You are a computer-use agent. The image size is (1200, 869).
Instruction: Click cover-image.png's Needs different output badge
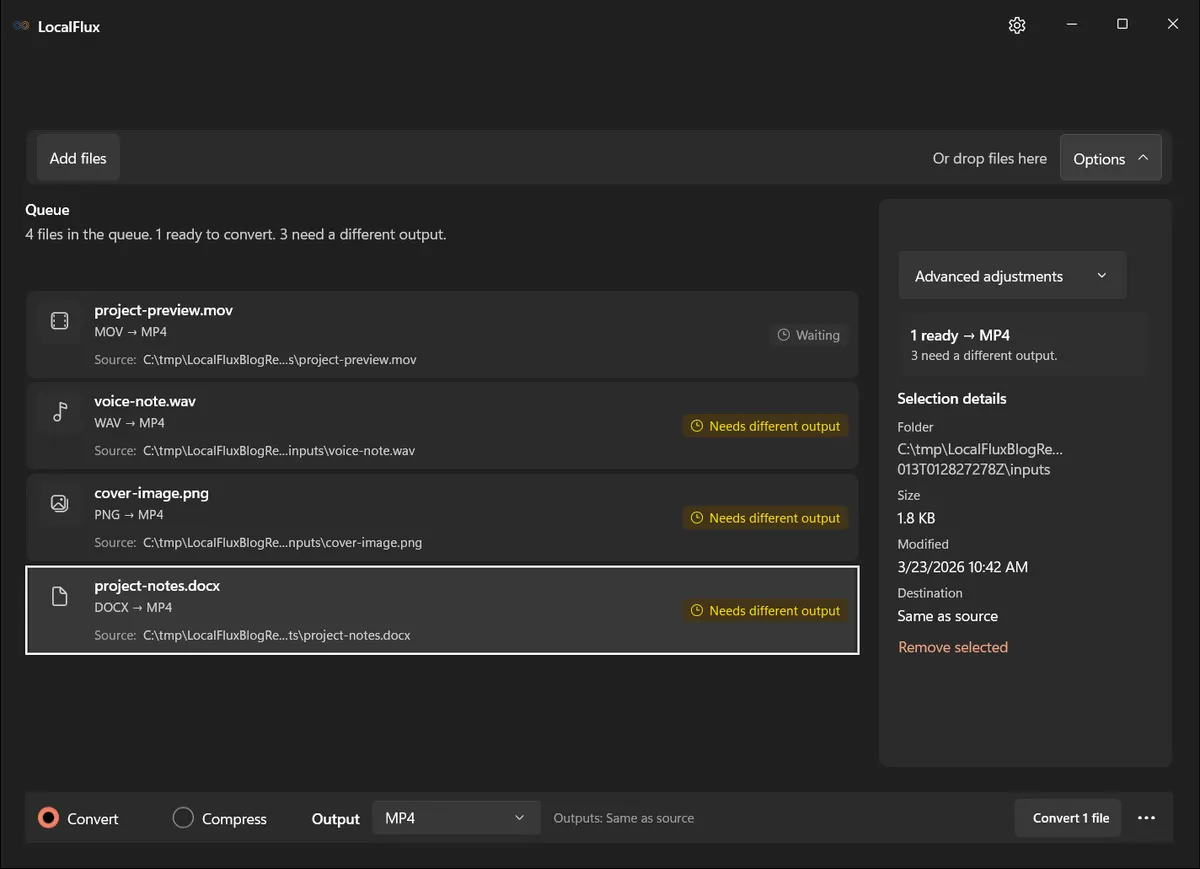click(x=766, y=518)
